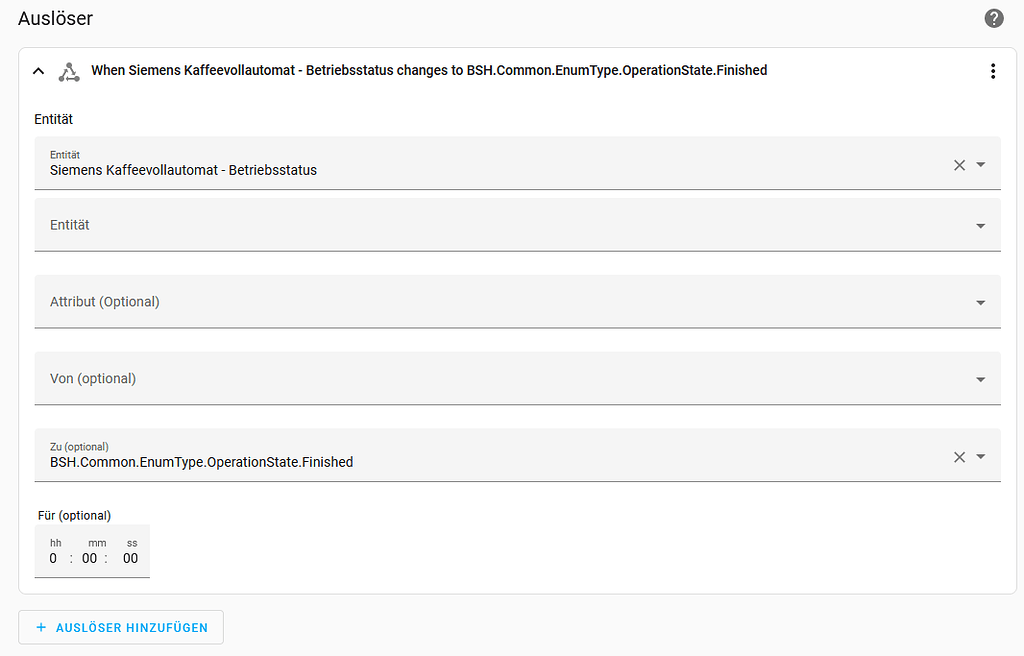
Task: Open the Attribut (Optional) dropdown
Action: click(x=979, y=301)
